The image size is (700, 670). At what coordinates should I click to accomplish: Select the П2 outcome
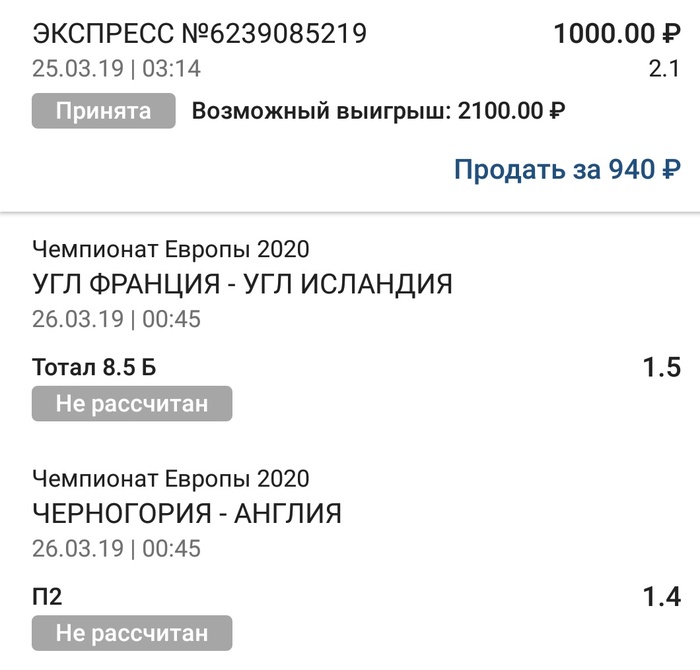click(x=47, y=597)
